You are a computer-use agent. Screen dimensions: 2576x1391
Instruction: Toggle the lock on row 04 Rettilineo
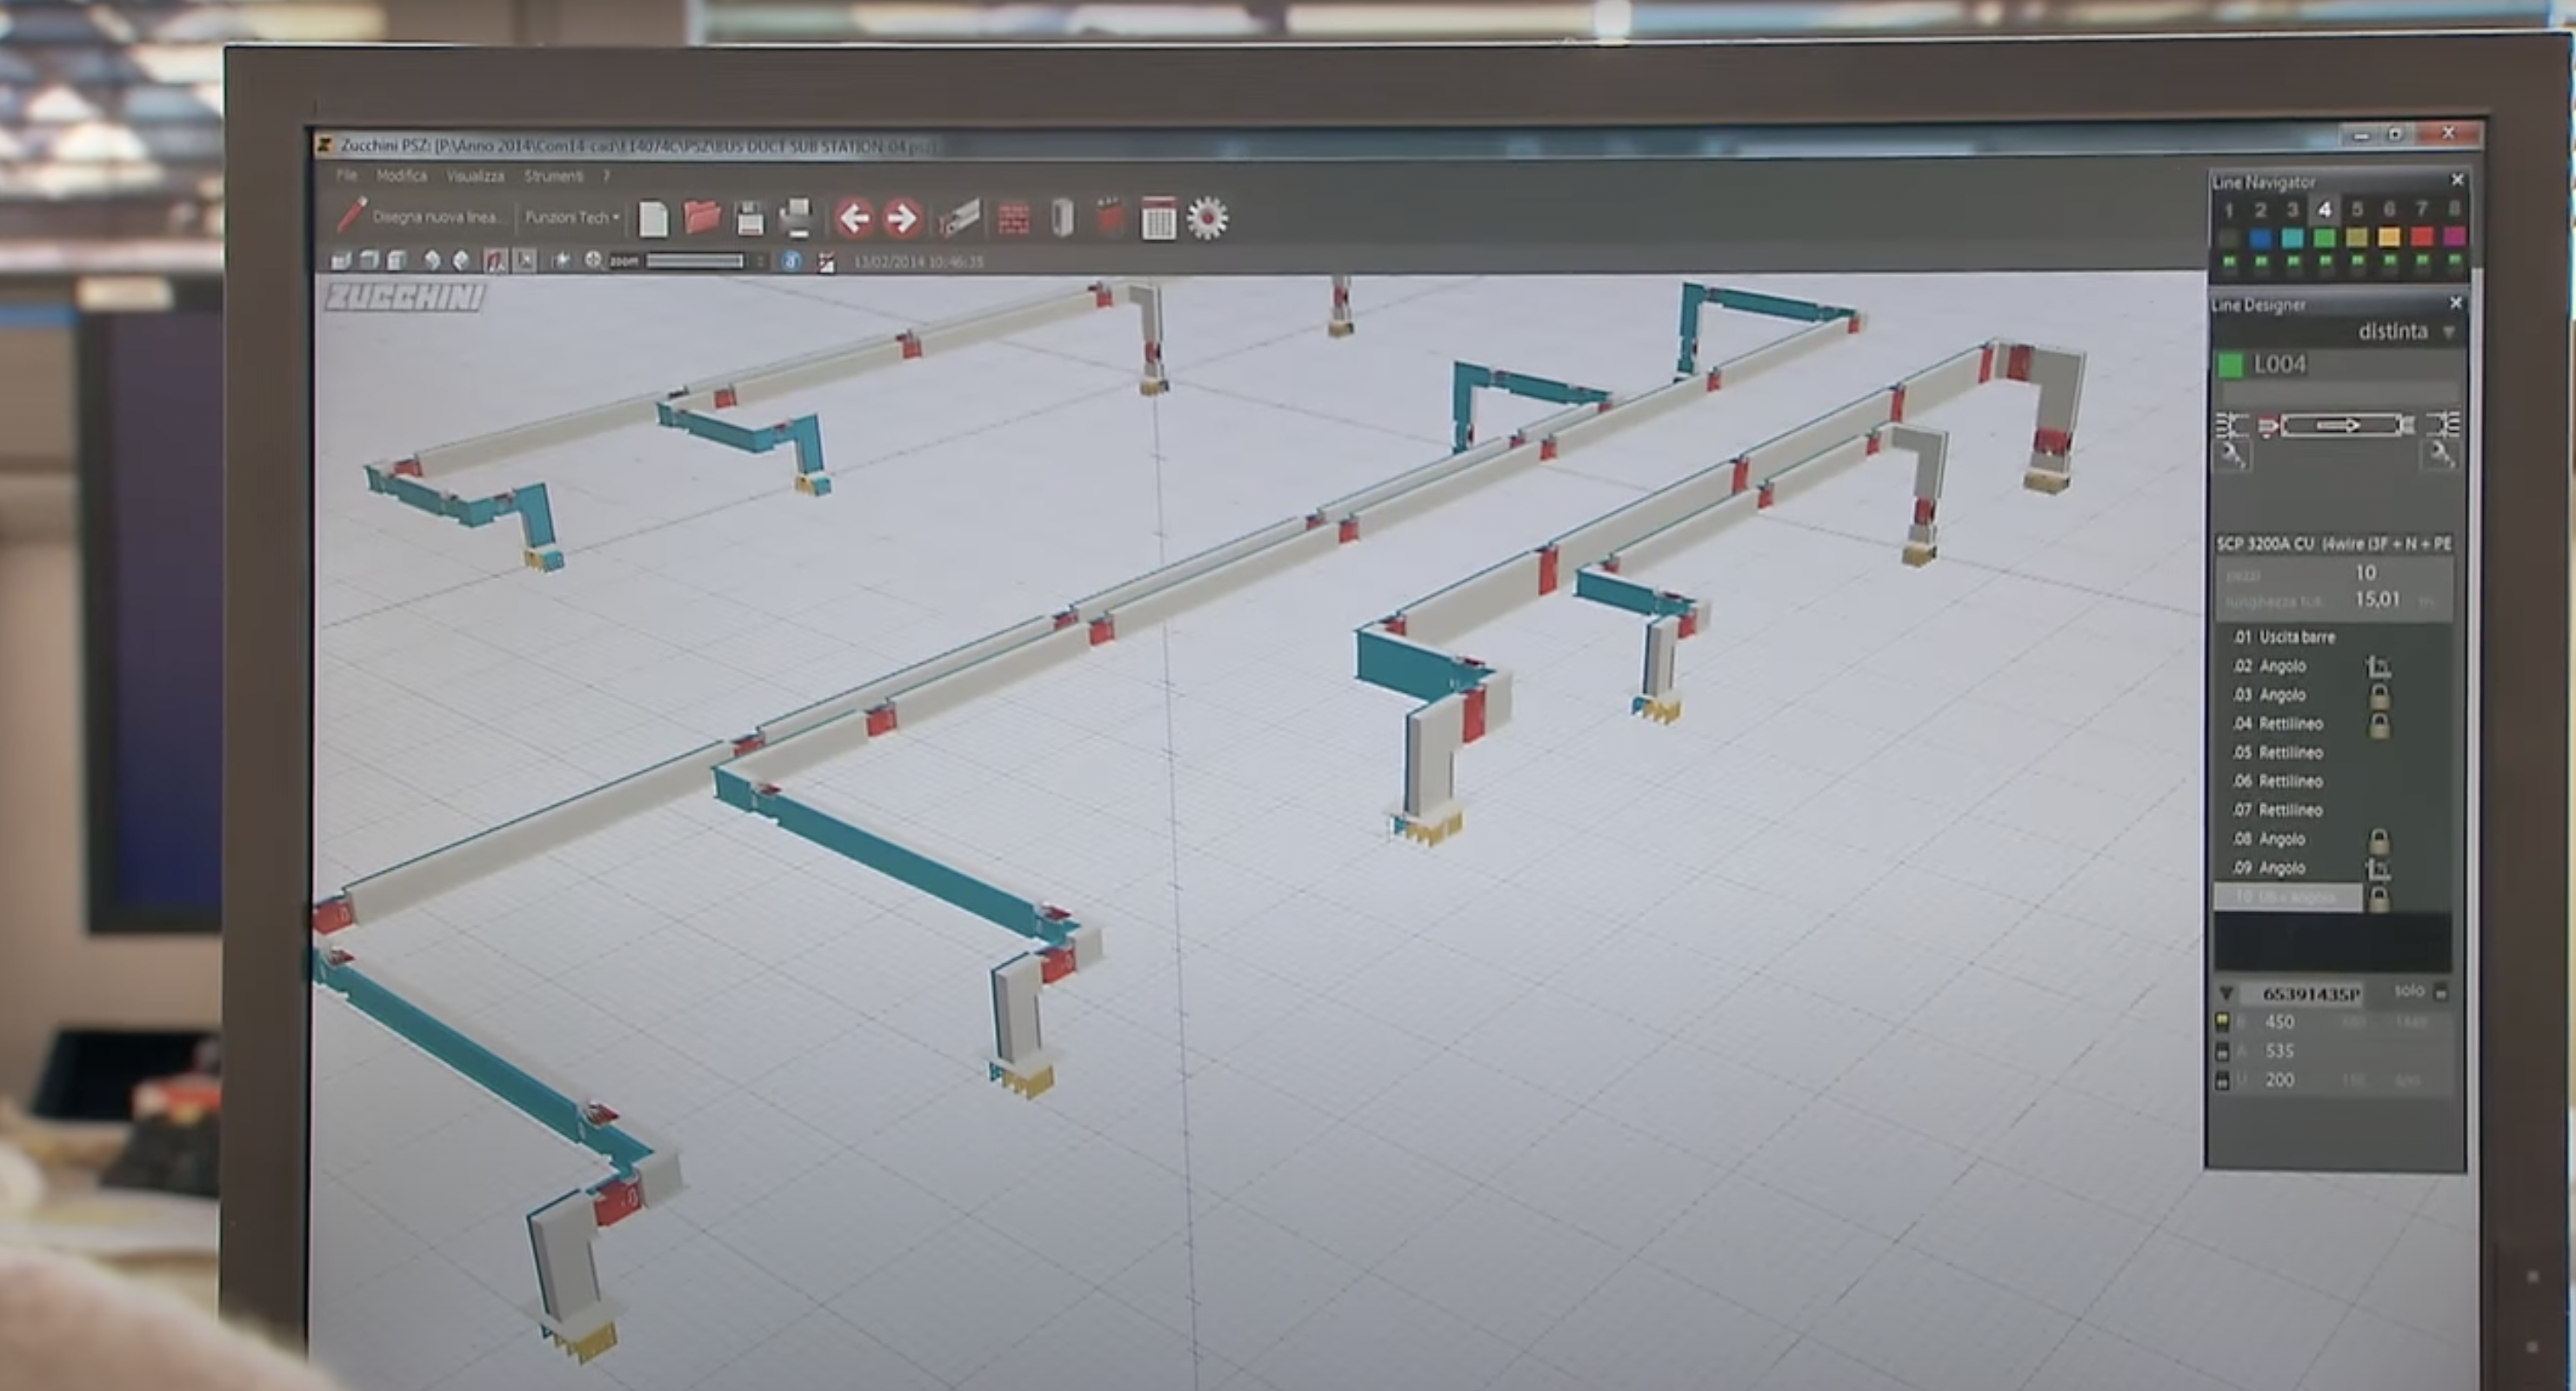[x=2379, y=724]
